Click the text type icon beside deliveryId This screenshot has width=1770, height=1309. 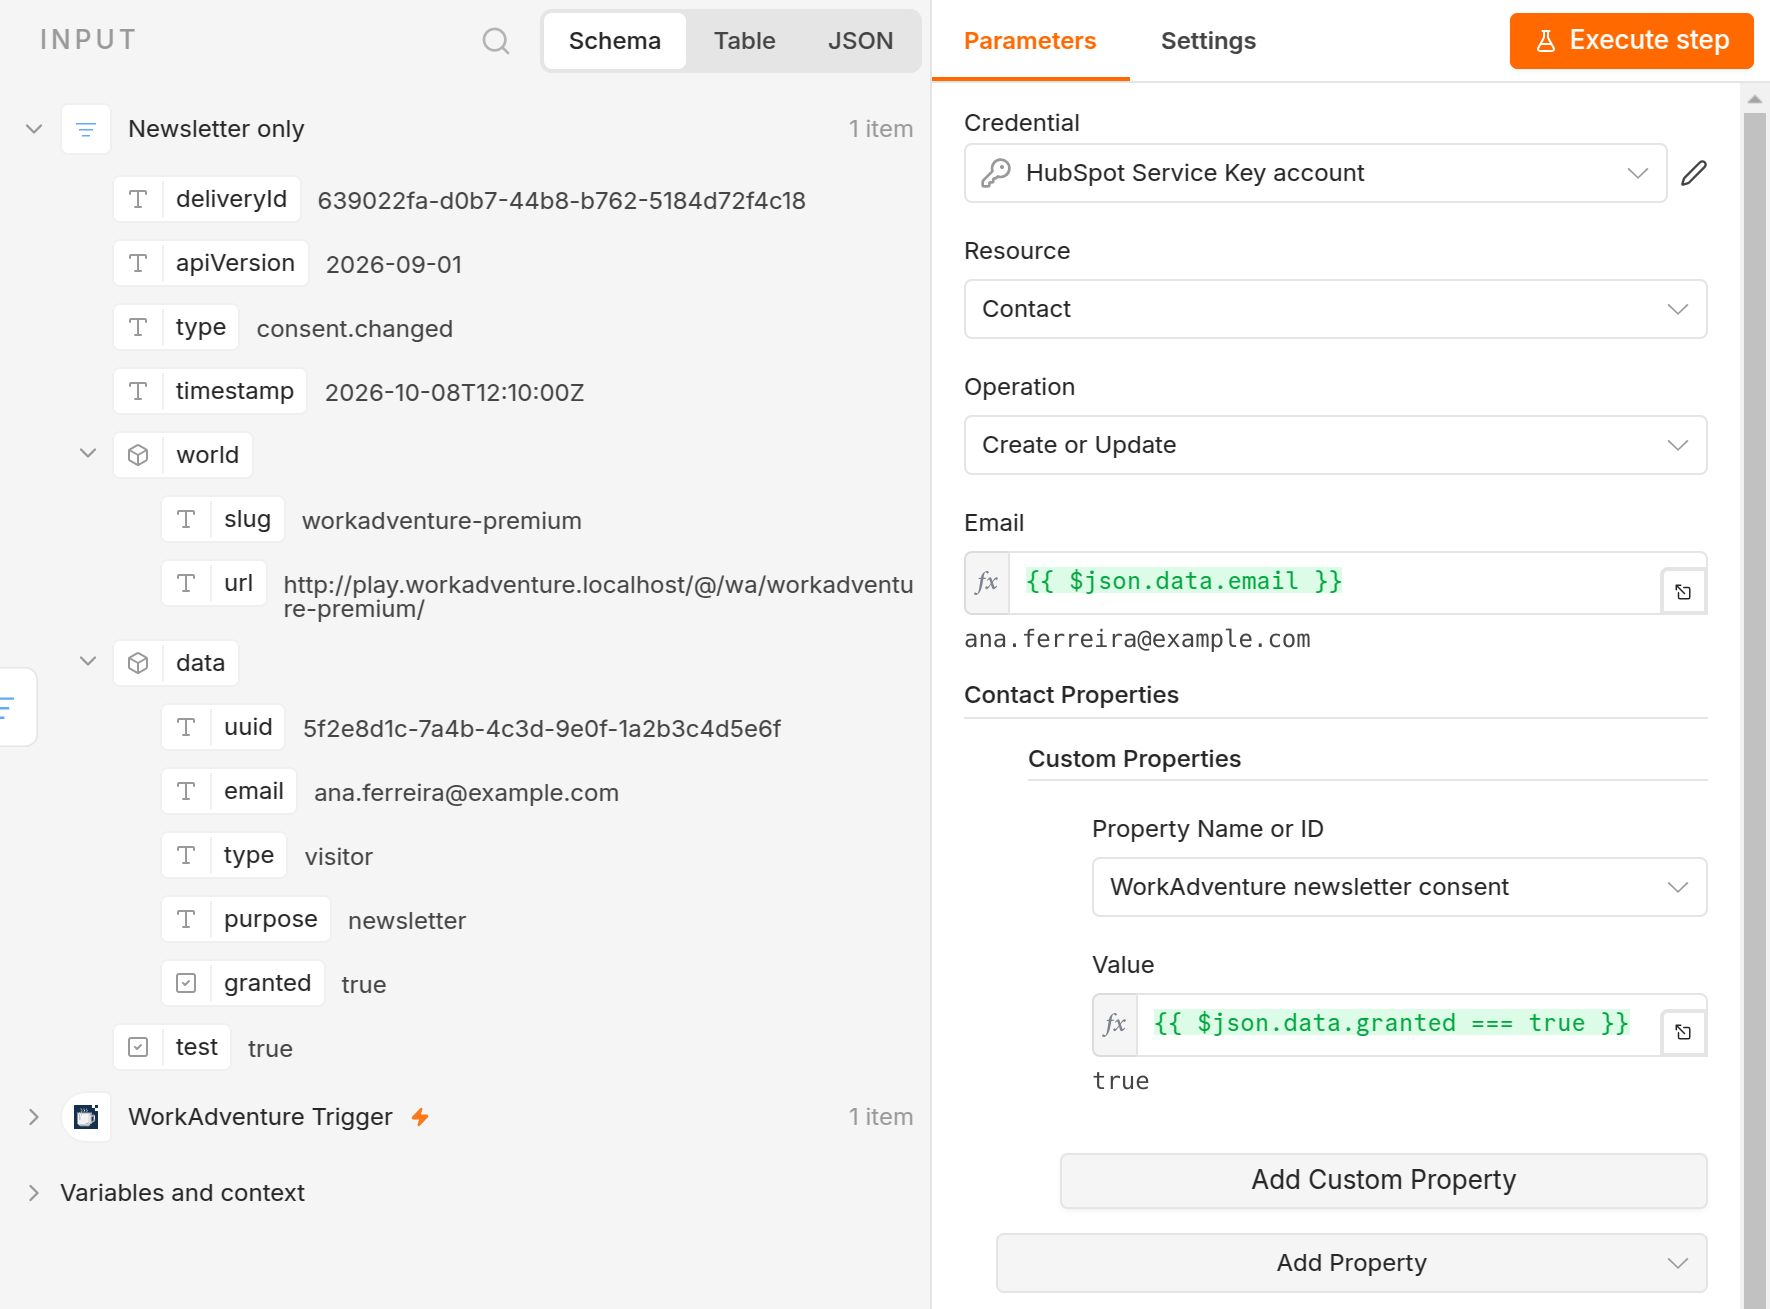(138, 199)
